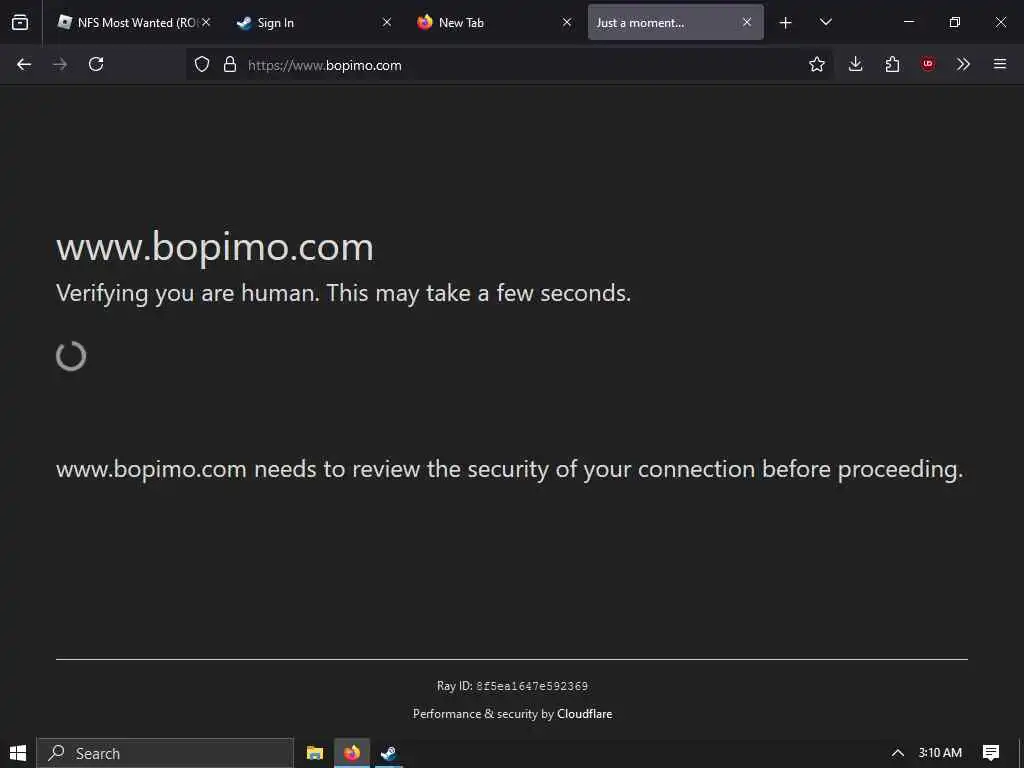
Task: Close the New Tab tab
Action: (567, 22)
